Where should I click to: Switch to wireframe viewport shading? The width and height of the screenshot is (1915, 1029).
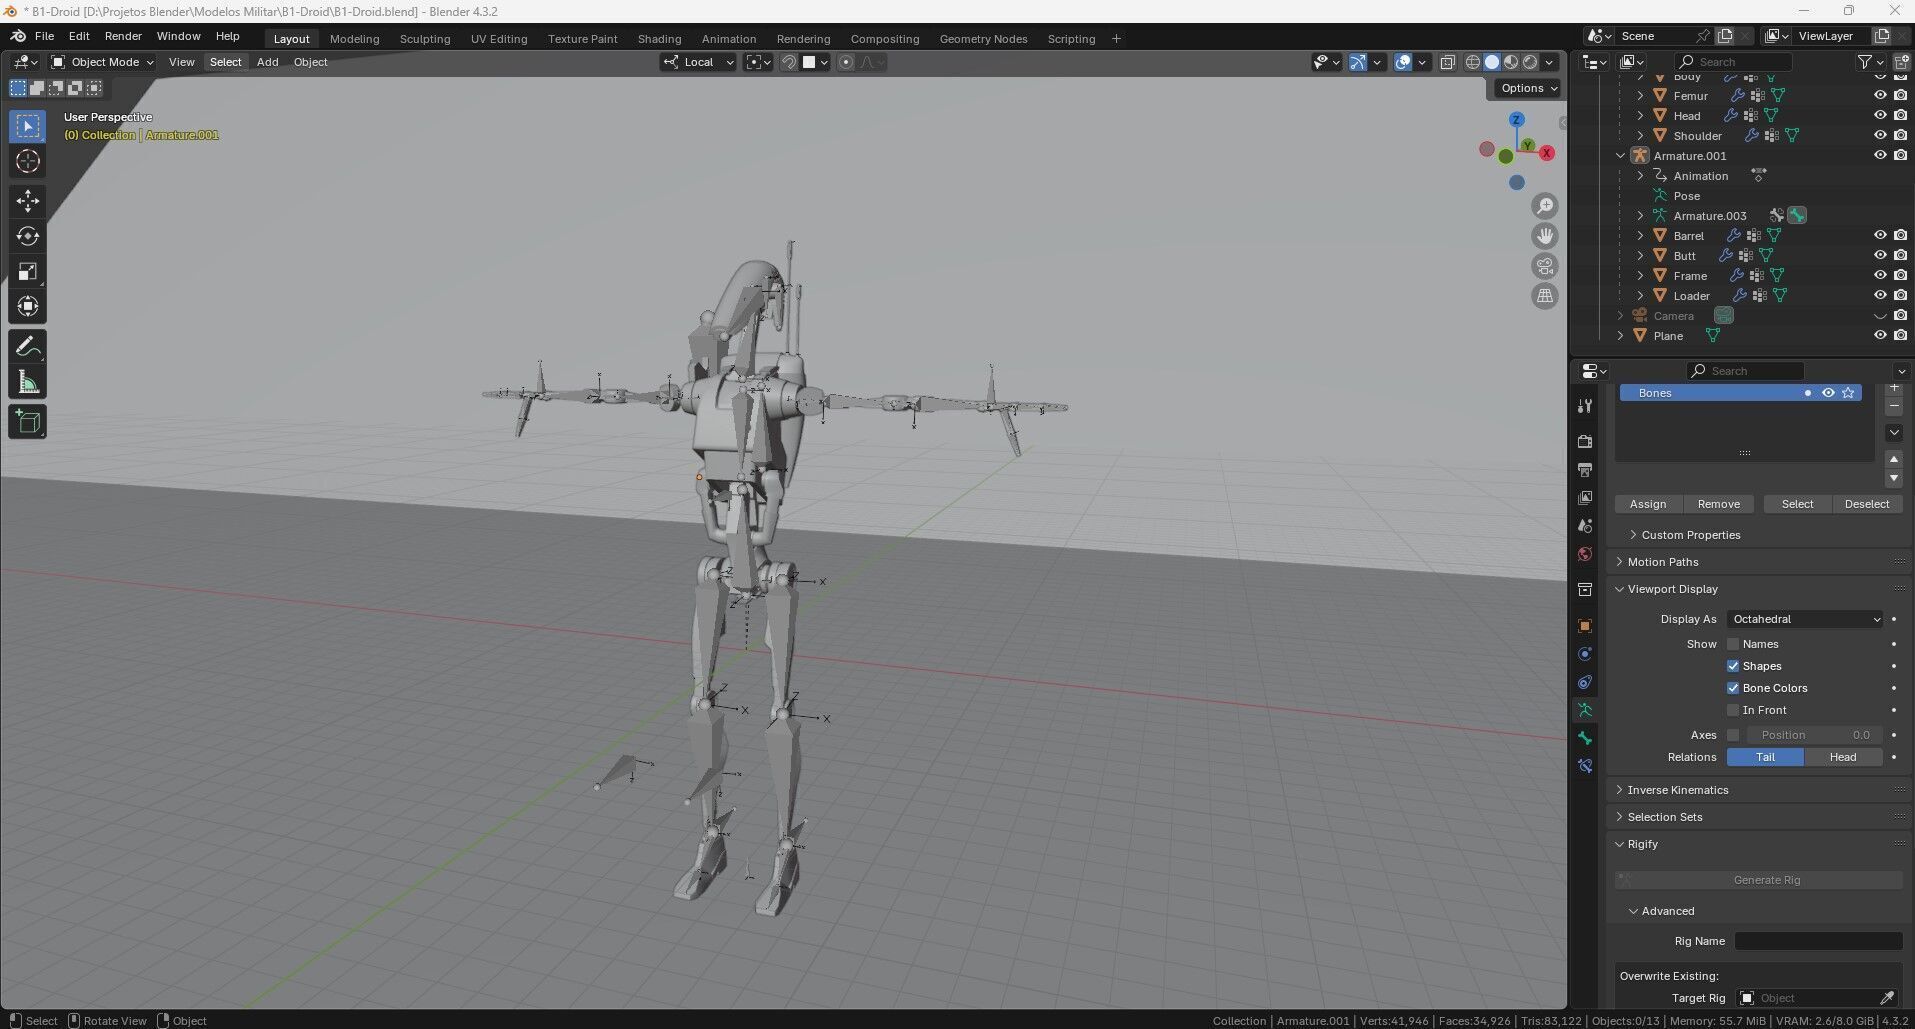coord(1473,62)
